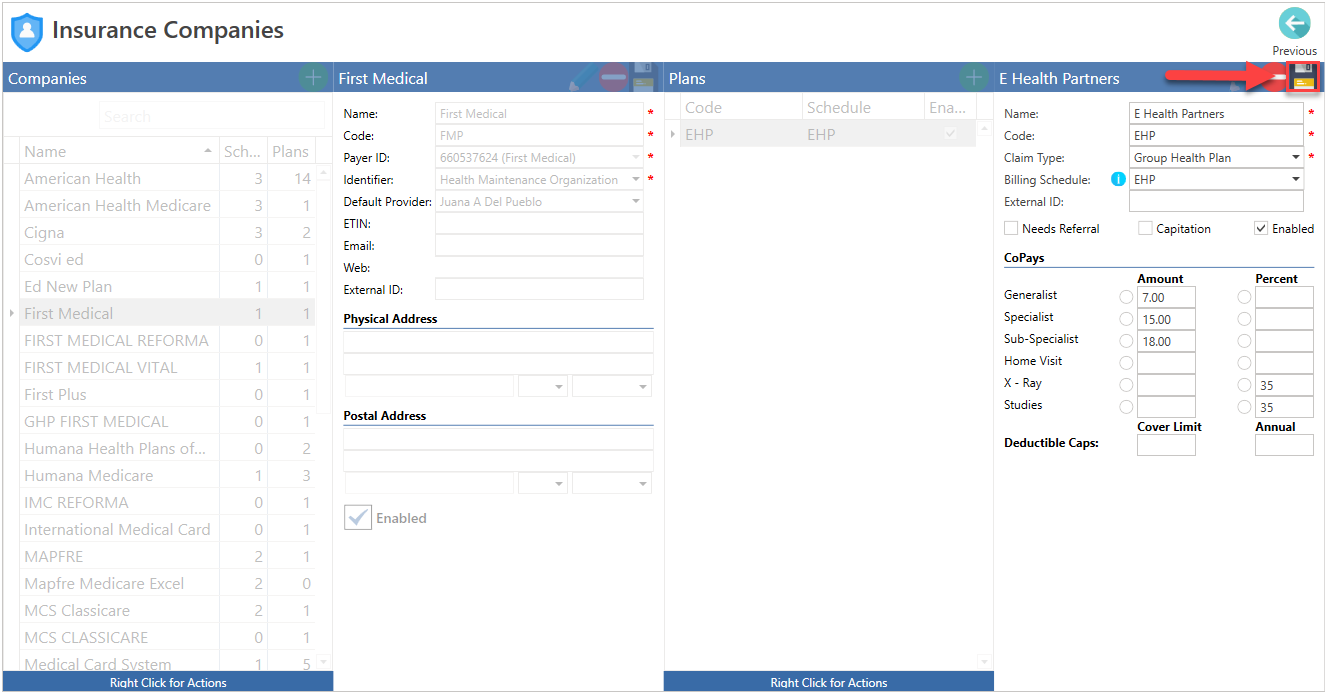Uncheck the plan Enabled checkbox
The image size is (1330, 697).
(x=1261, y=228)
